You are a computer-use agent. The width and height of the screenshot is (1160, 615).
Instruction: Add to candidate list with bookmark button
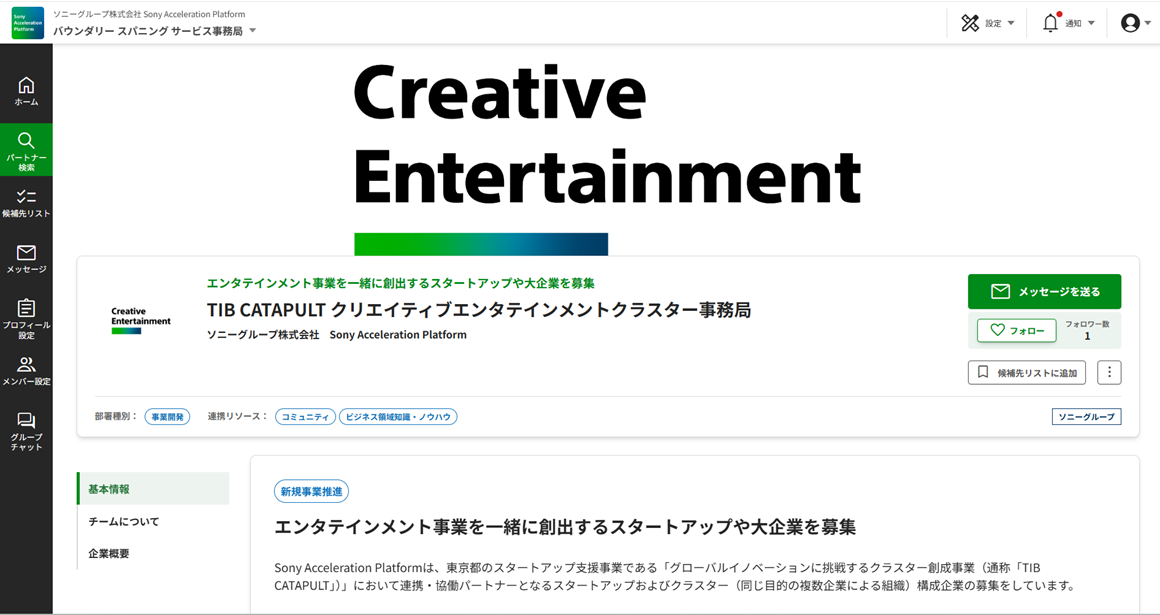pyautogui.click(x=1026, y=373)
